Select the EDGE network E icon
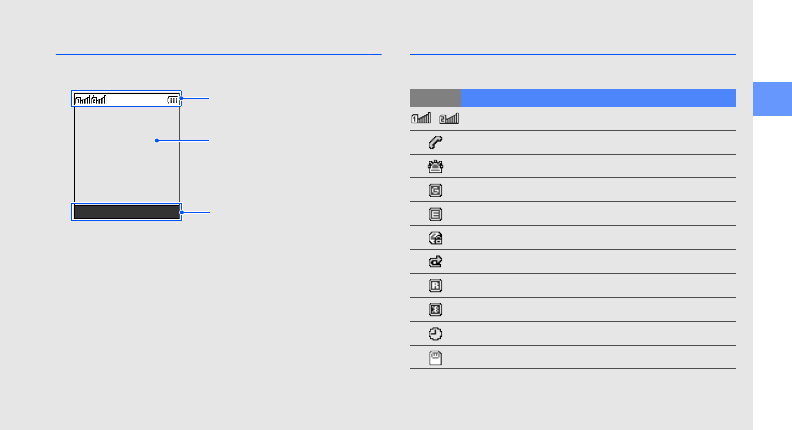The height and width of the screenshot is (430, 792). click(435, 214)
